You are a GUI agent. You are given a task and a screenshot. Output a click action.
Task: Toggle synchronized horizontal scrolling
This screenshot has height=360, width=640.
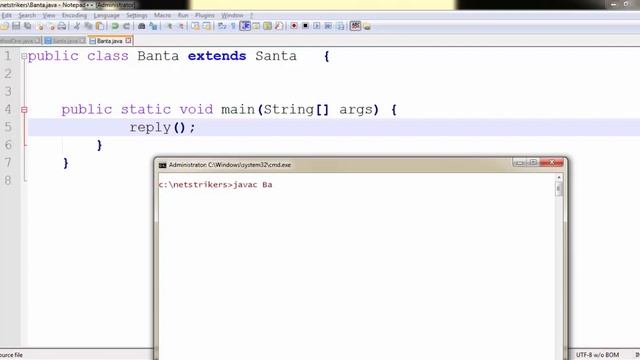(207, 26)
